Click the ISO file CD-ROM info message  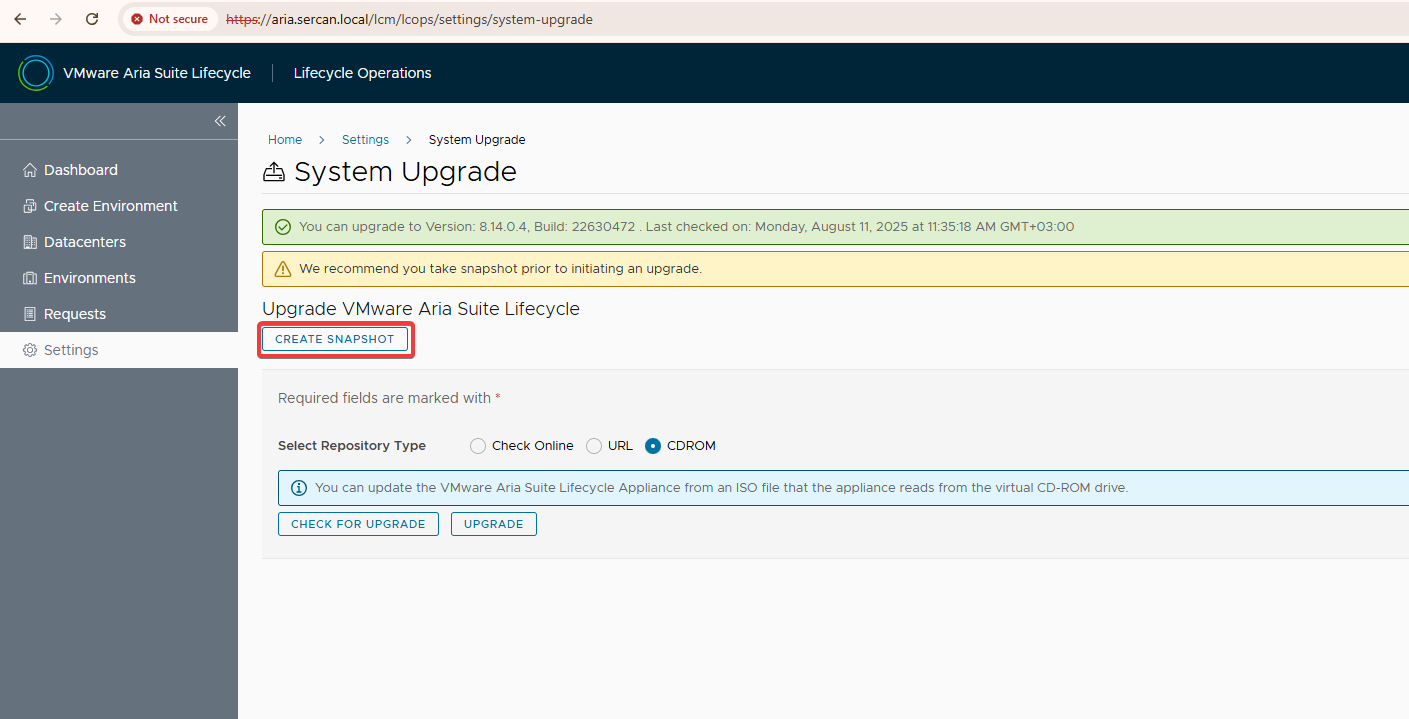click(x=722, y=488)
